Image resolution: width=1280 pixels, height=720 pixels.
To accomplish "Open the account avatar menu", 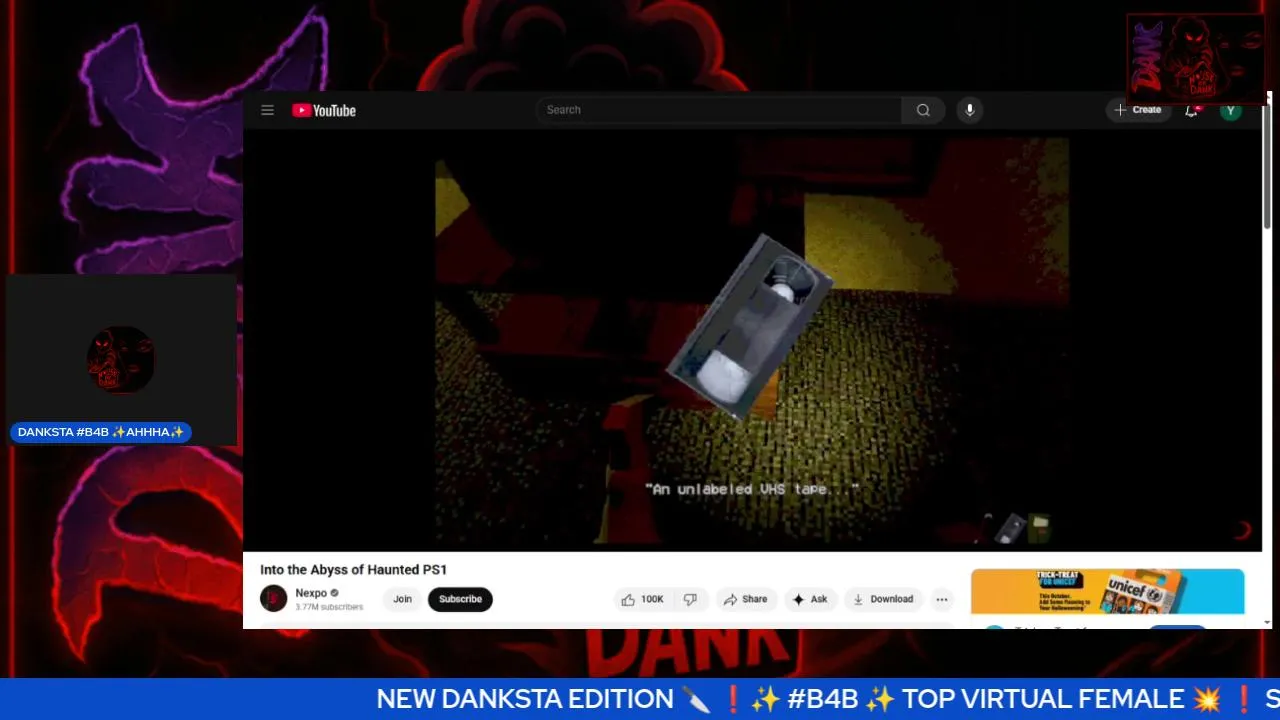I will click(1231, 110).
